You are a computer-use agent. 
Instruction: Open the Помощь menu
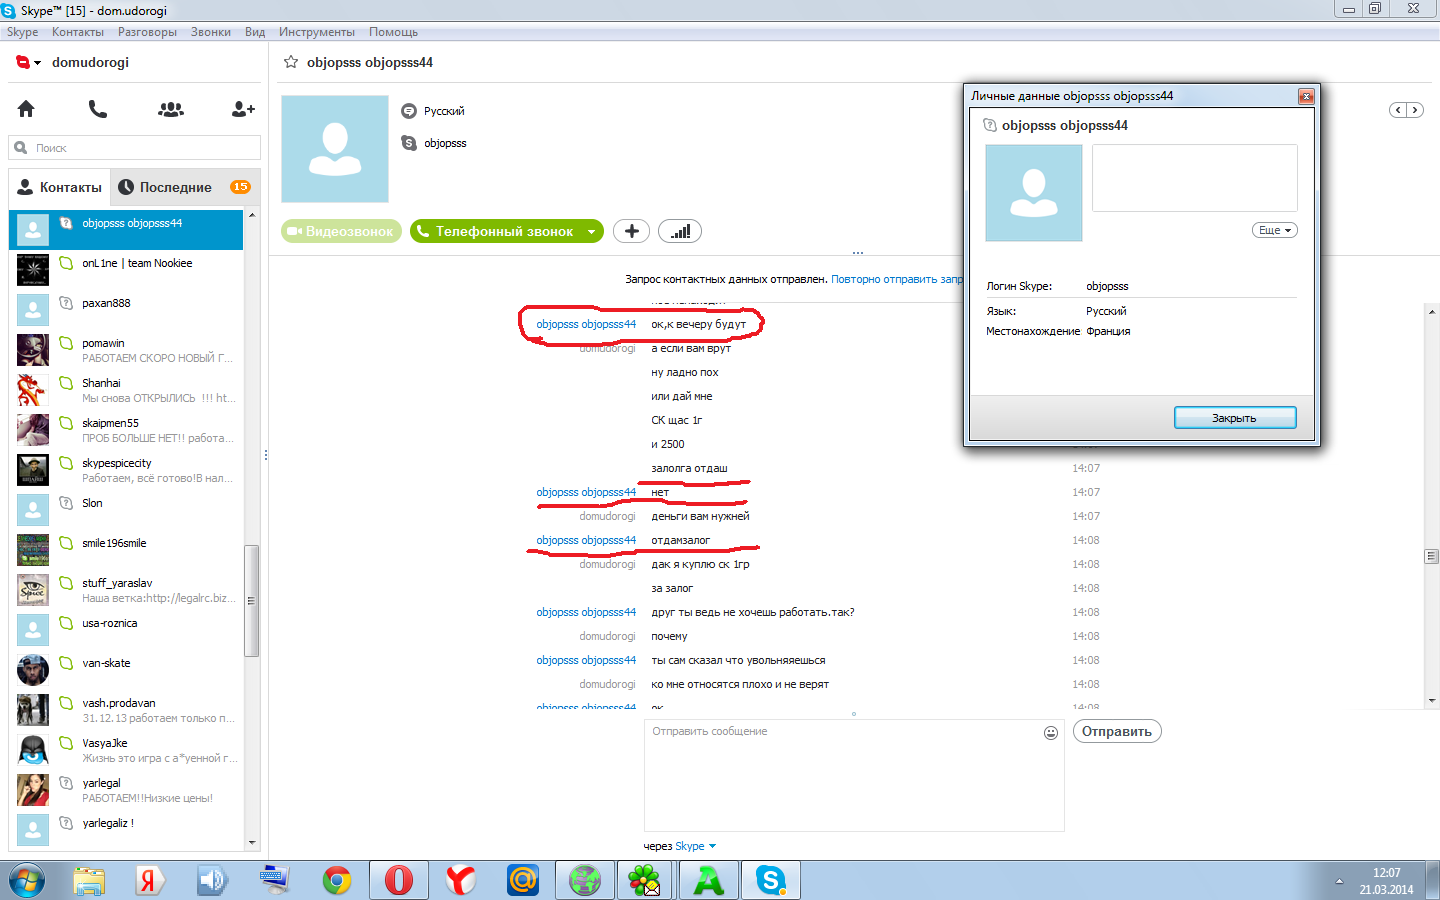point(393,32)
